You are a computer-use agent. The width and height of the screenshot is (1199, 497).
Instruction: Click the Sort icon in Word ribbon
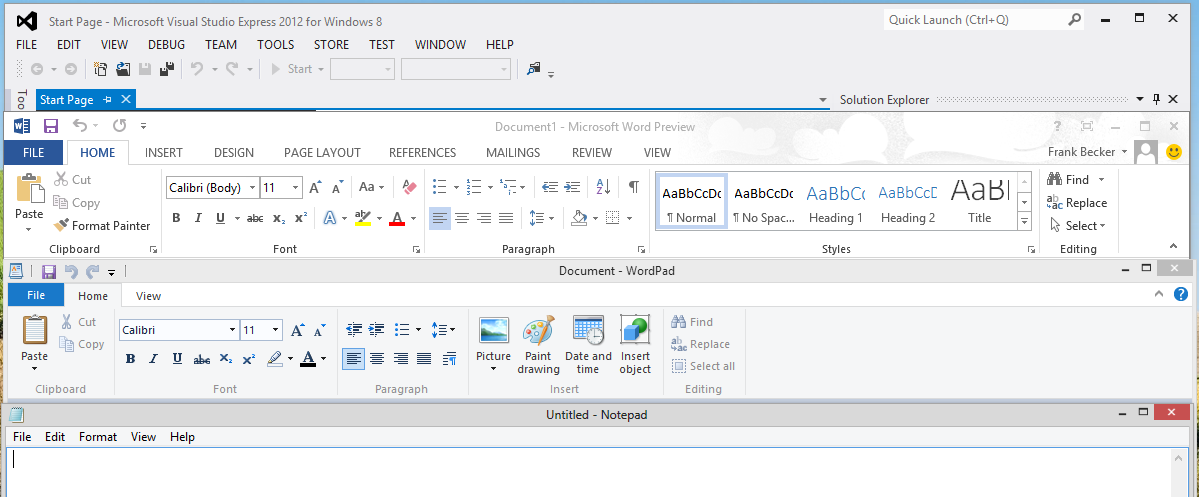[603, 187]
